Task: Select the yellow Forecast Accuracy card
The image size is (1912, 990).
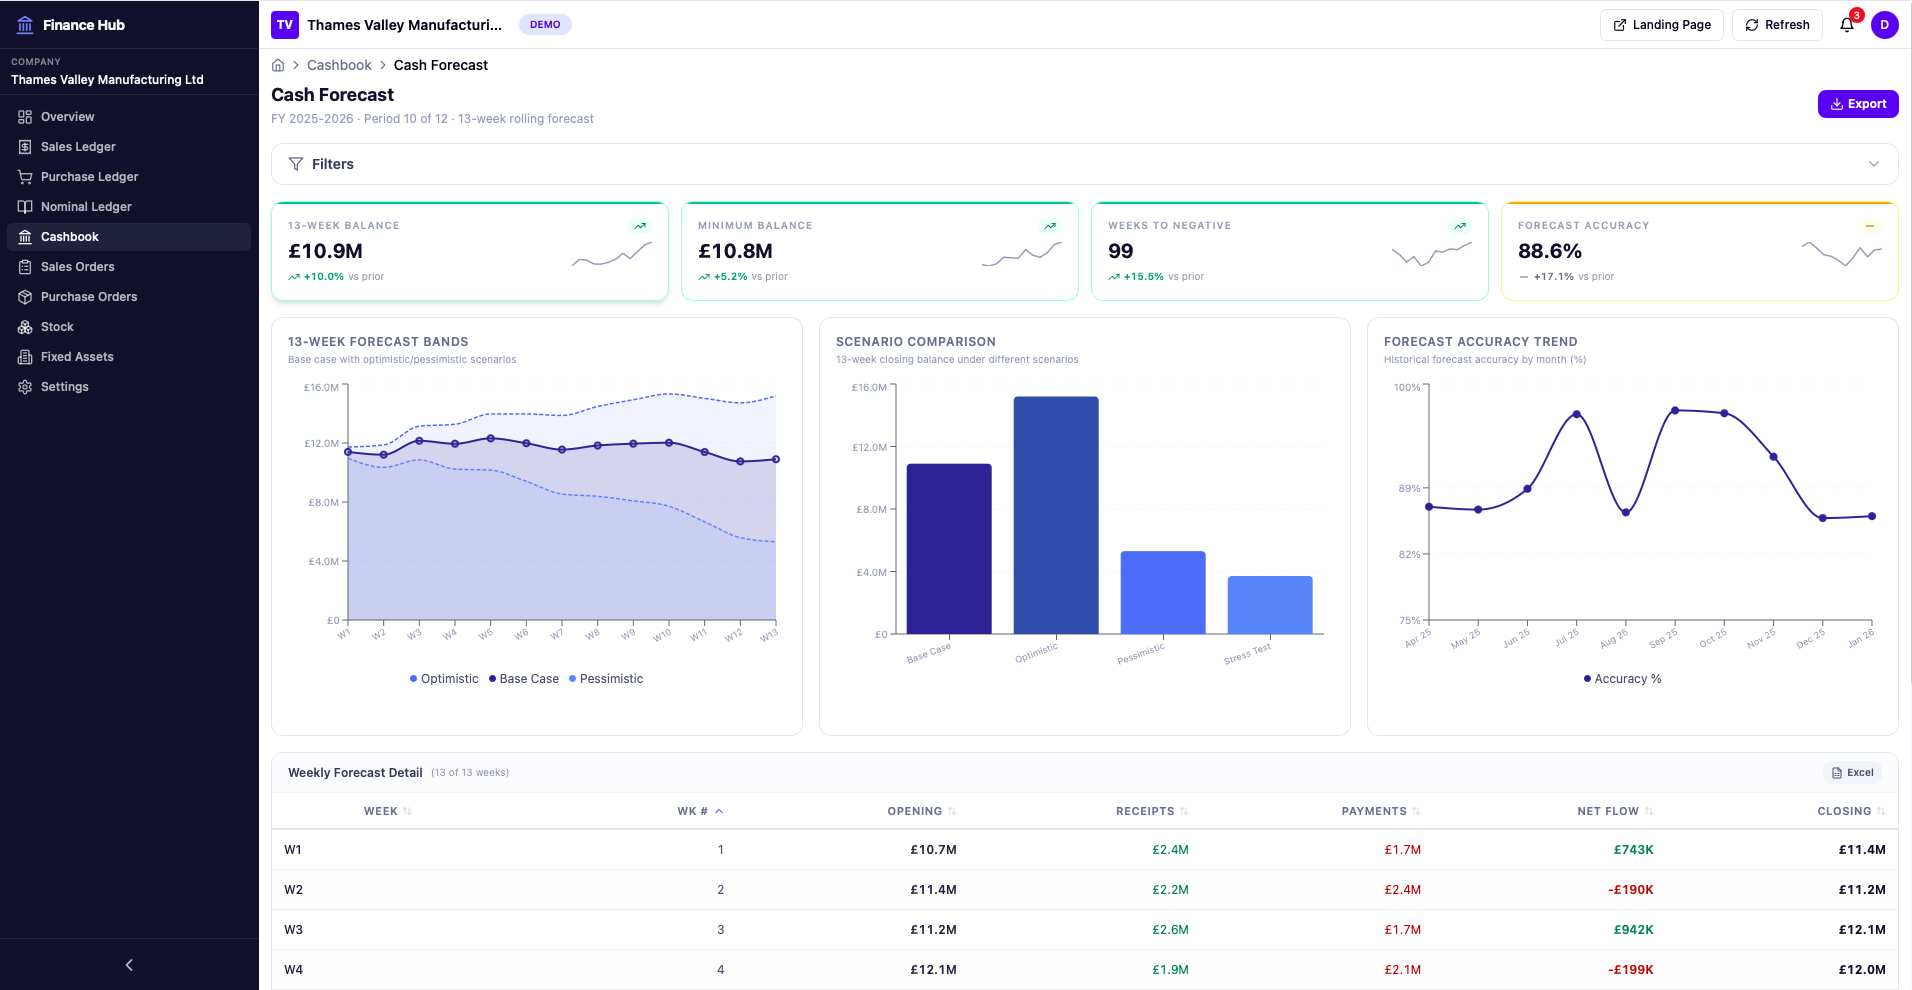Action: [1699, 251]
